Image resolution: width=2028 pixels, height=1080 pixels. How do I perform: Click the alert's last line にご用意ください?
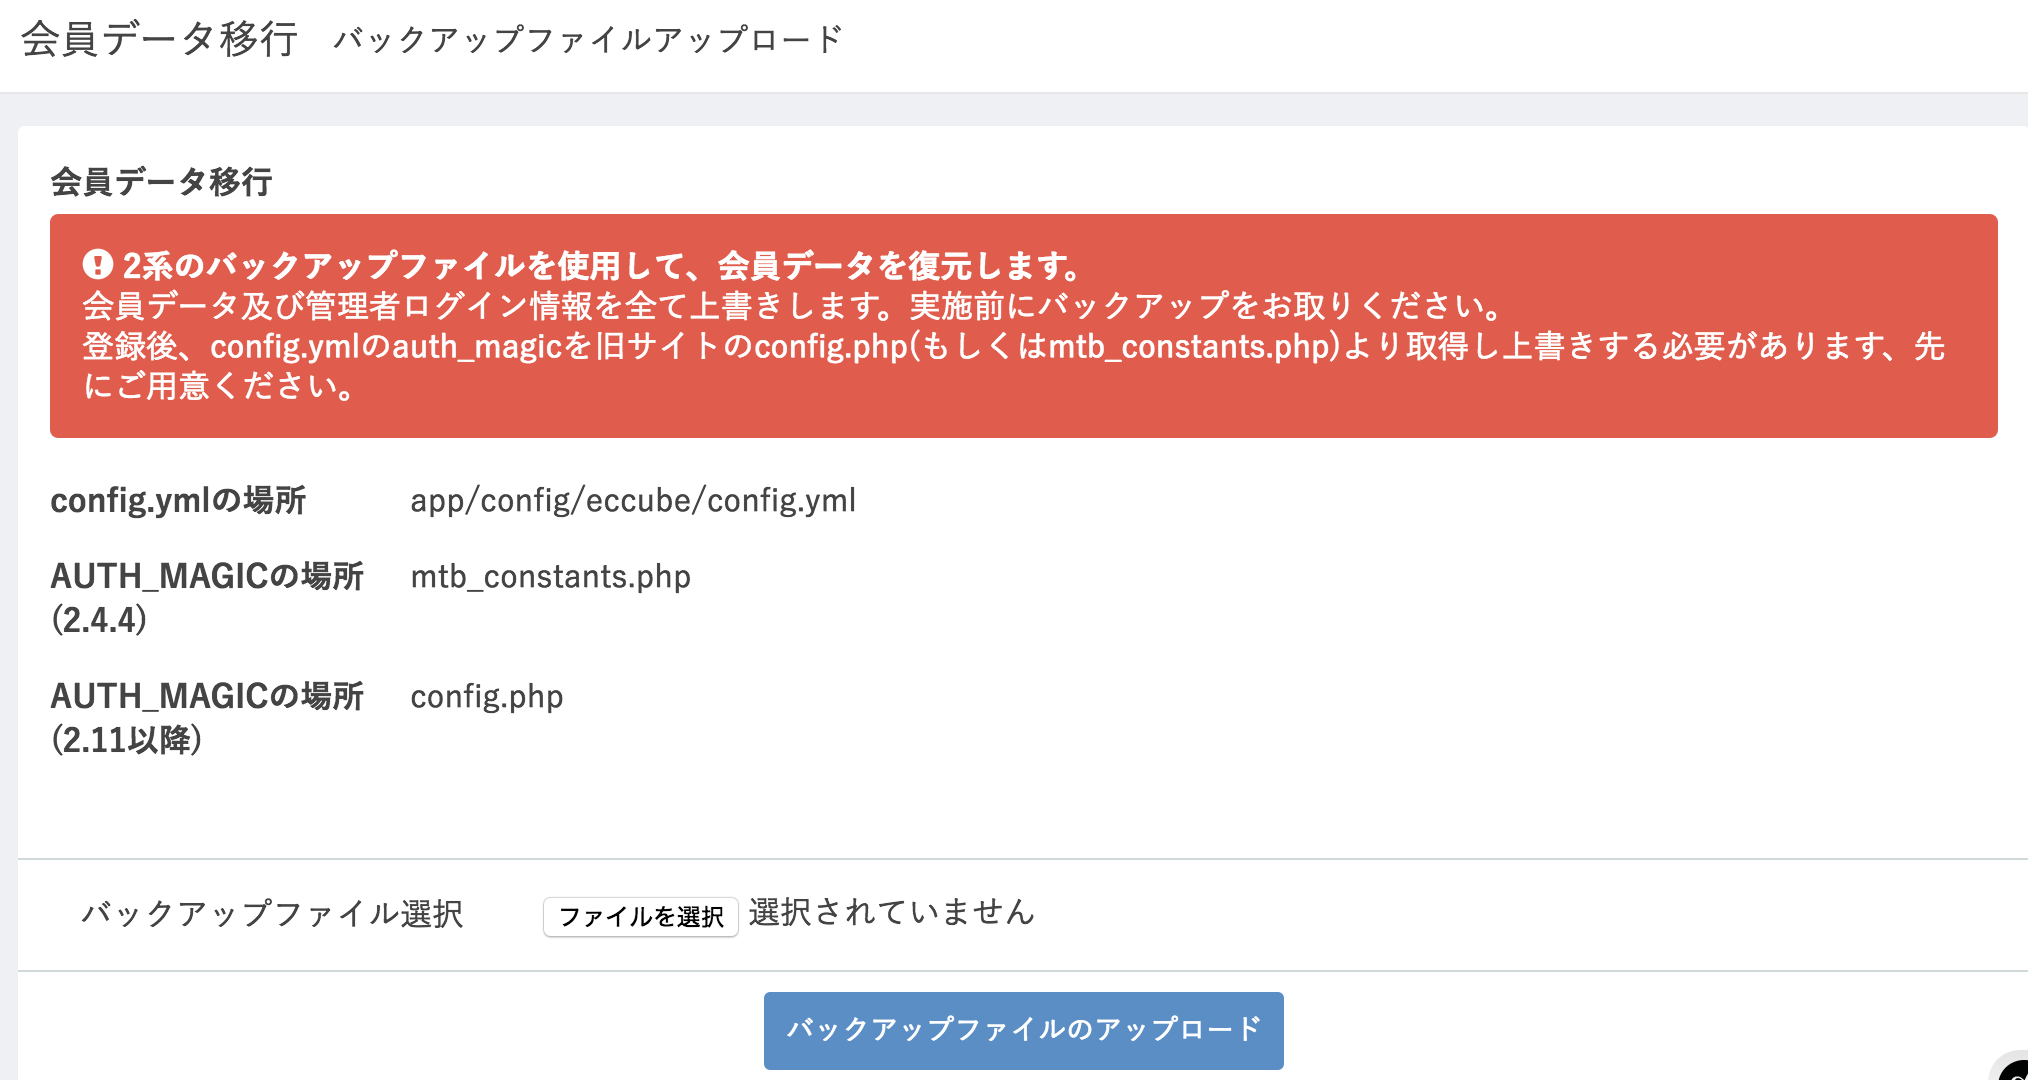click(x=217, y=386)
